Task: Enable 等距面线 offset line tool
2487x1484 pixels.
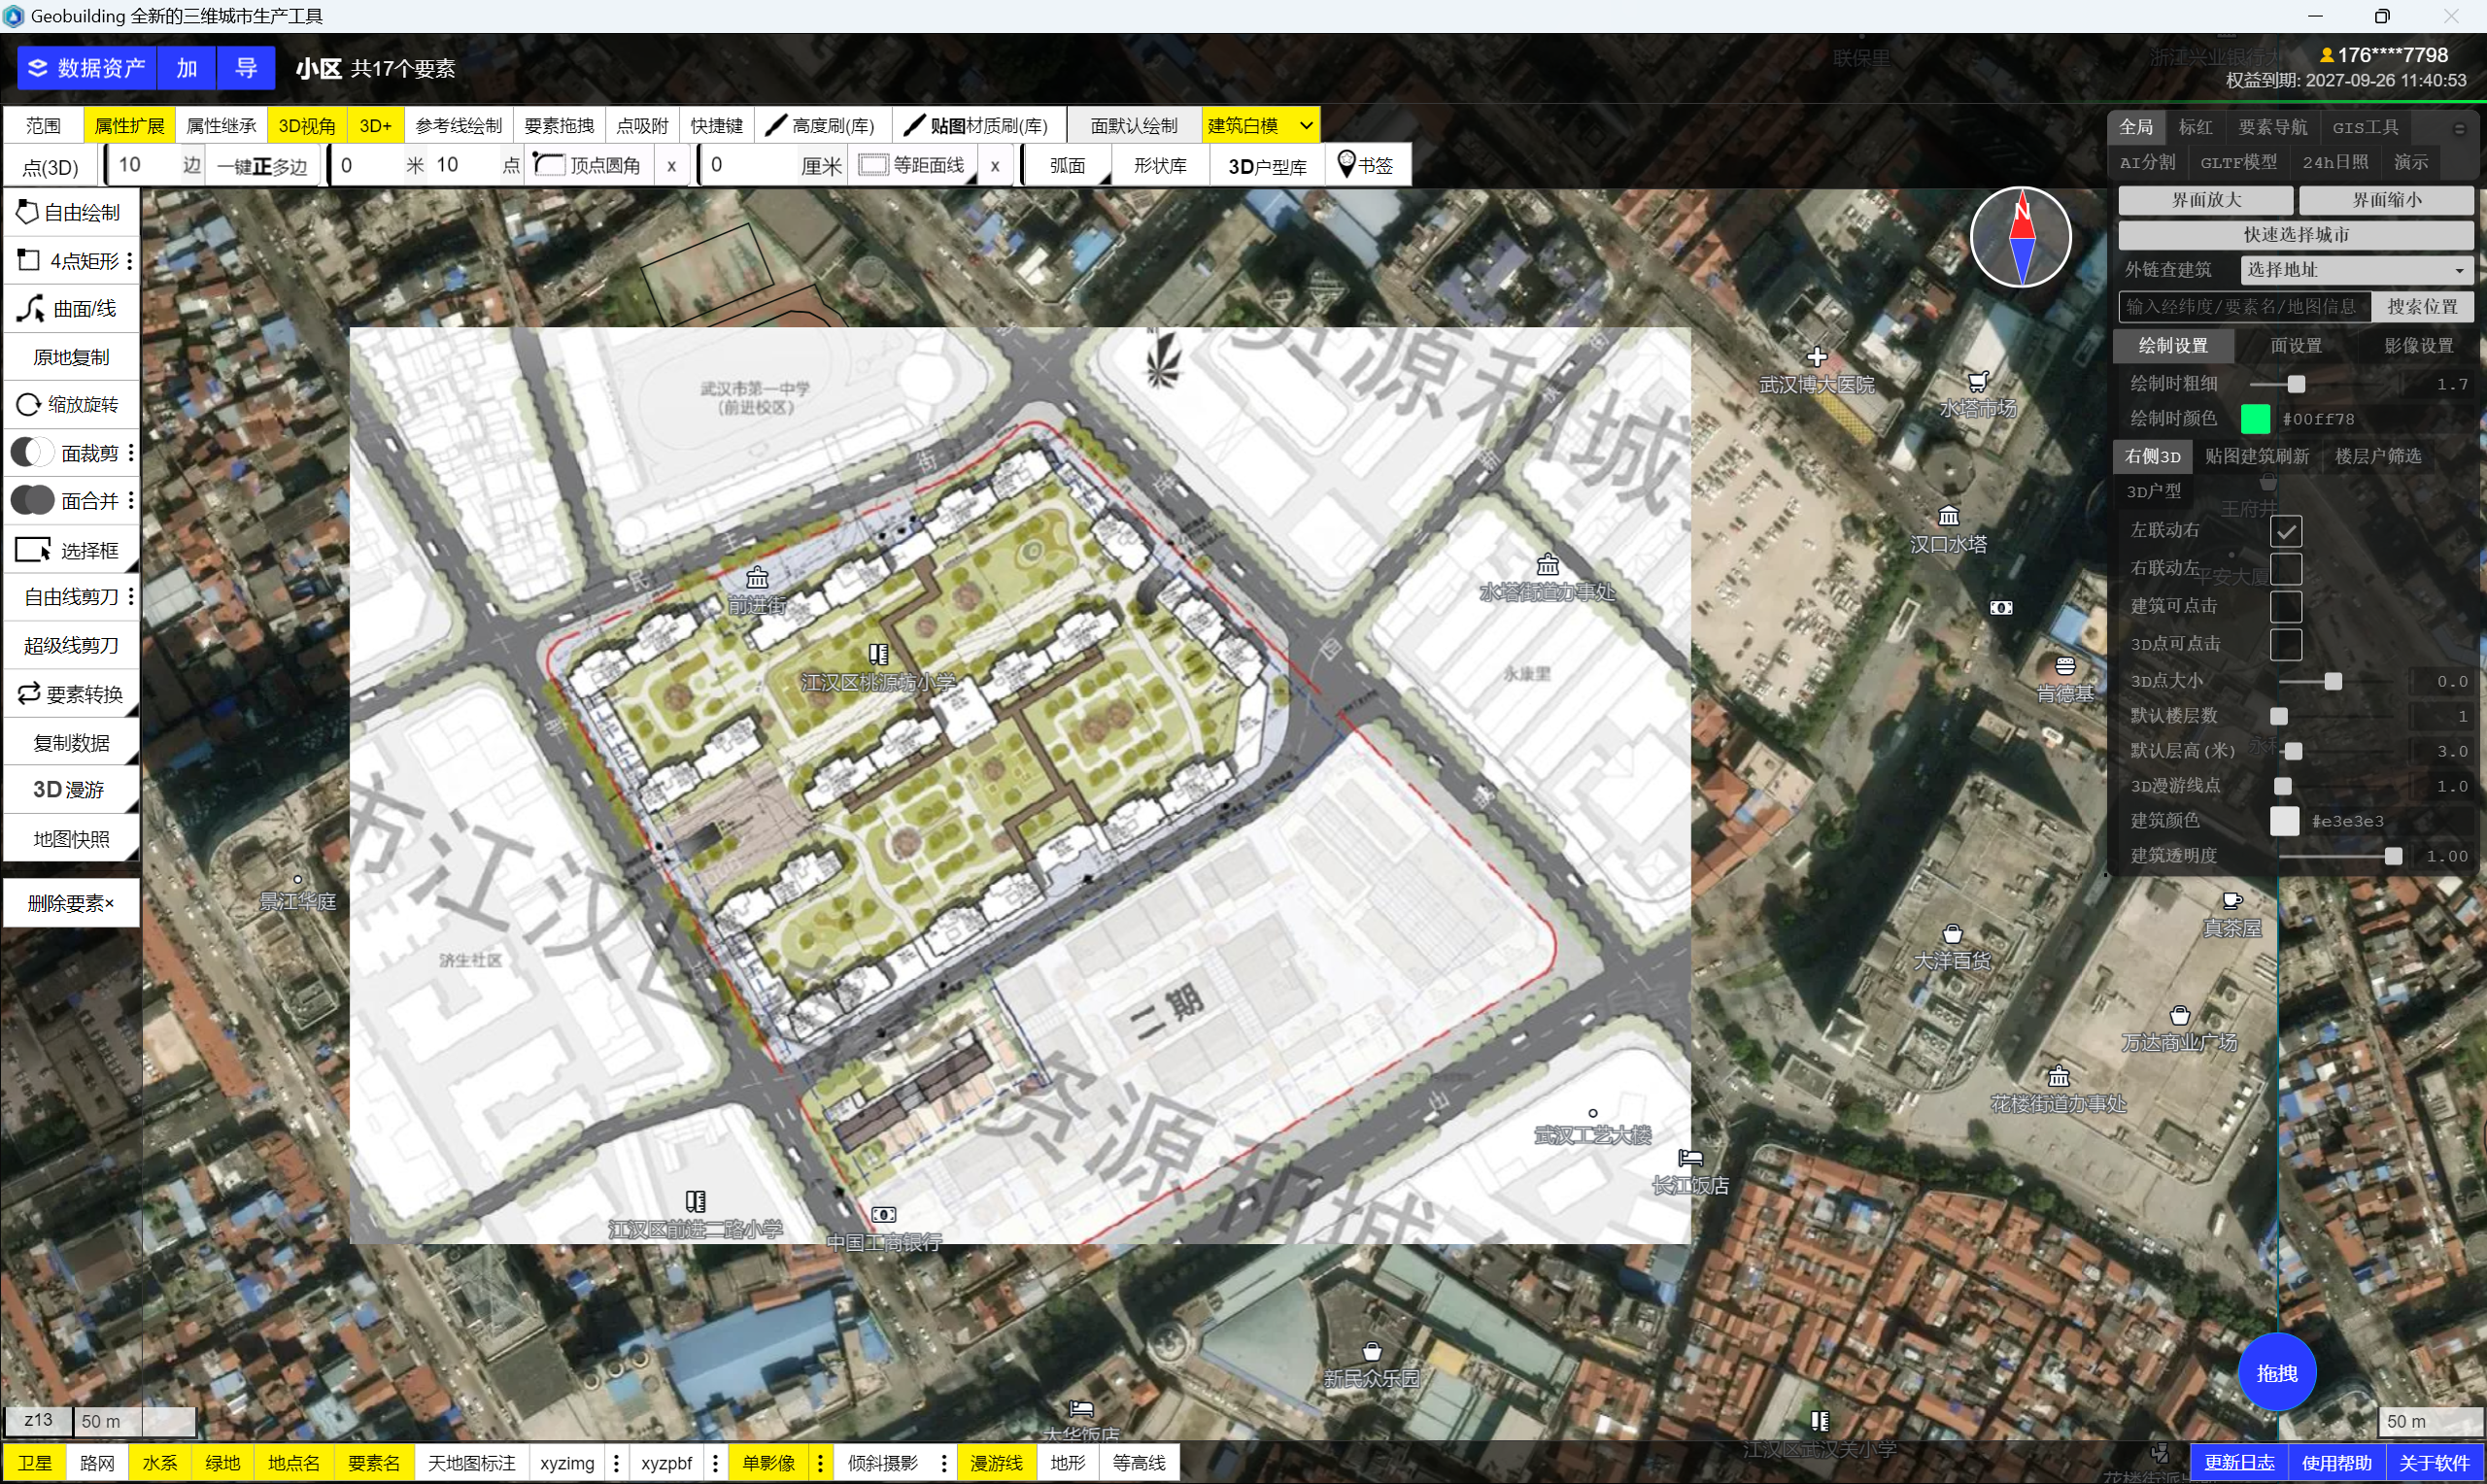Action: click(x=912, y=165)
